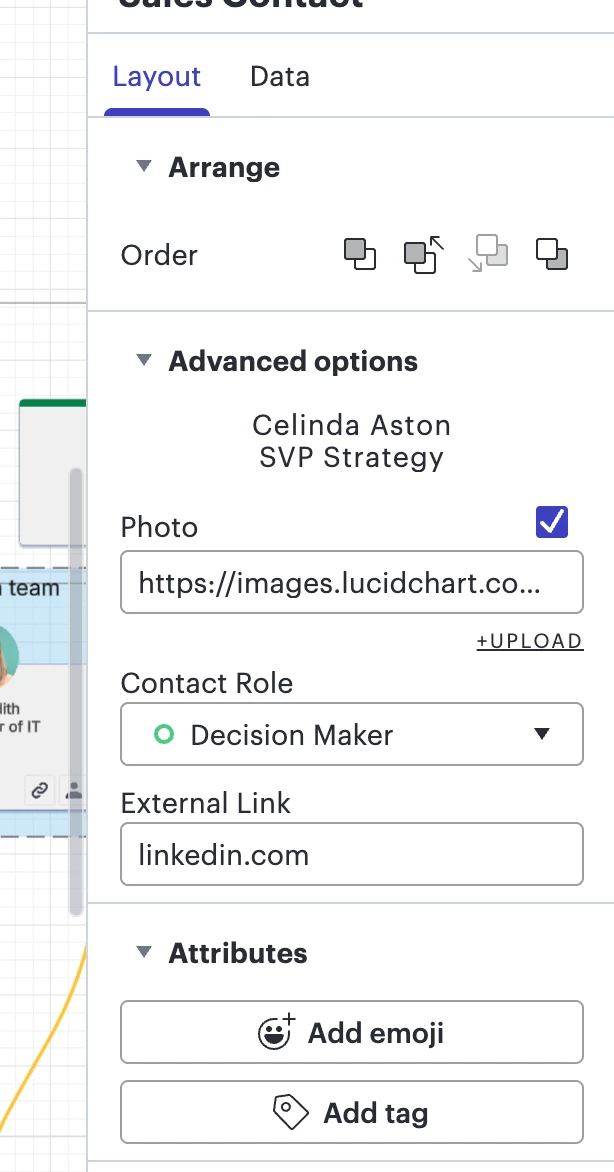Viewport: 614px width, 1172px height.
Task: Click the contact photo avatar on the canvas
Action: click(x=6, y=658)
